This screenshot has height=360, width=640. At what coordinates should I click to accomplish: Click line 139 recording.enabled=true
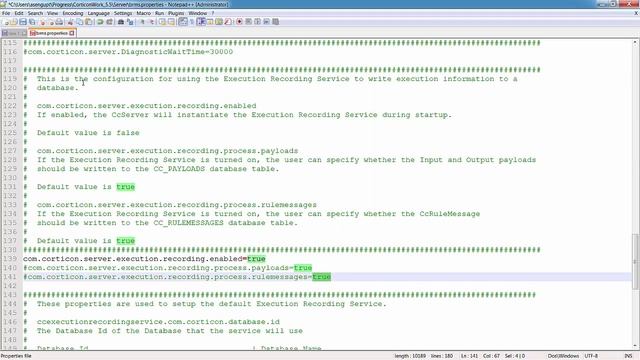(144, 259)
